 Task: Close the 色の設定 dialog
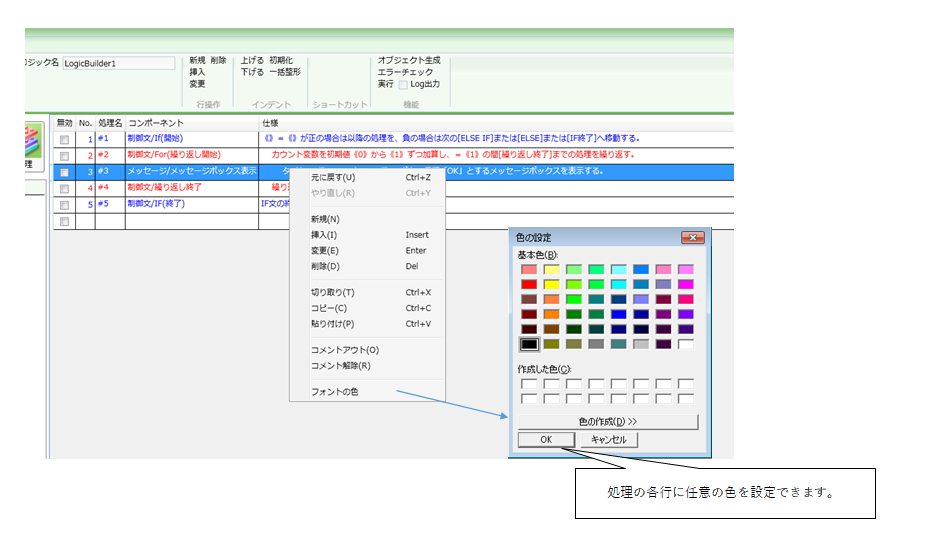coord(693,238)
